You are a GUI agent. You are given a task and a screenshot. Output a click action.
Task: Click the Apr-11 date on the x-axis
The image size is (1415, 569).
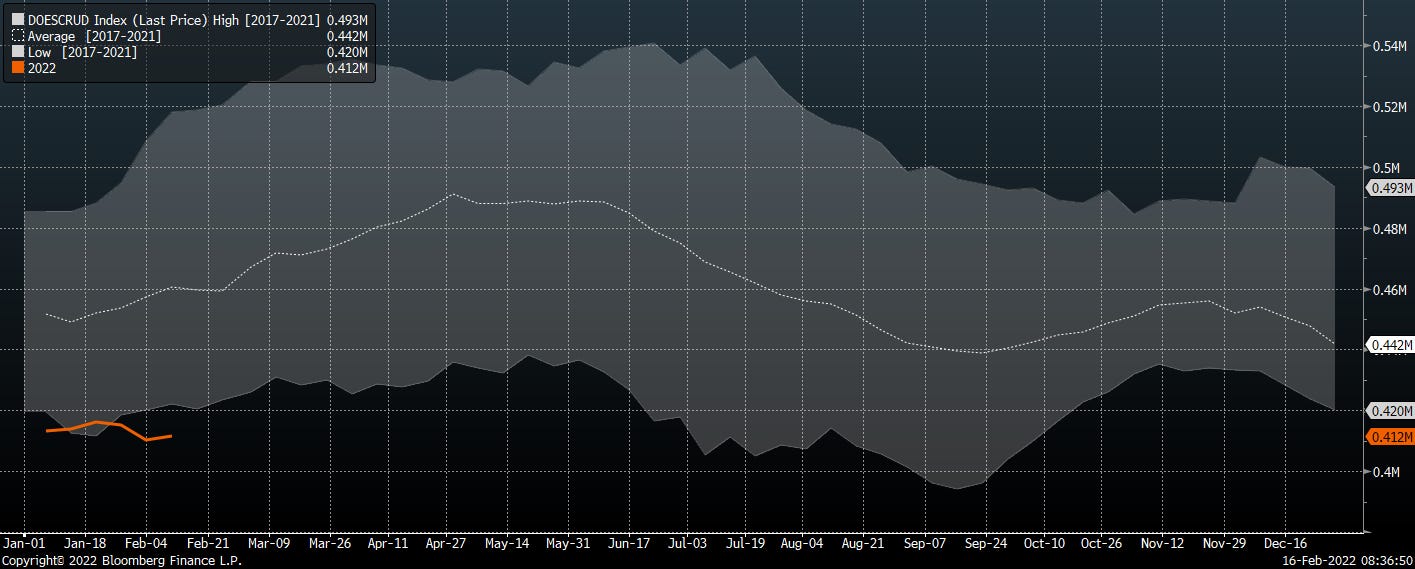tap(387, 543)
